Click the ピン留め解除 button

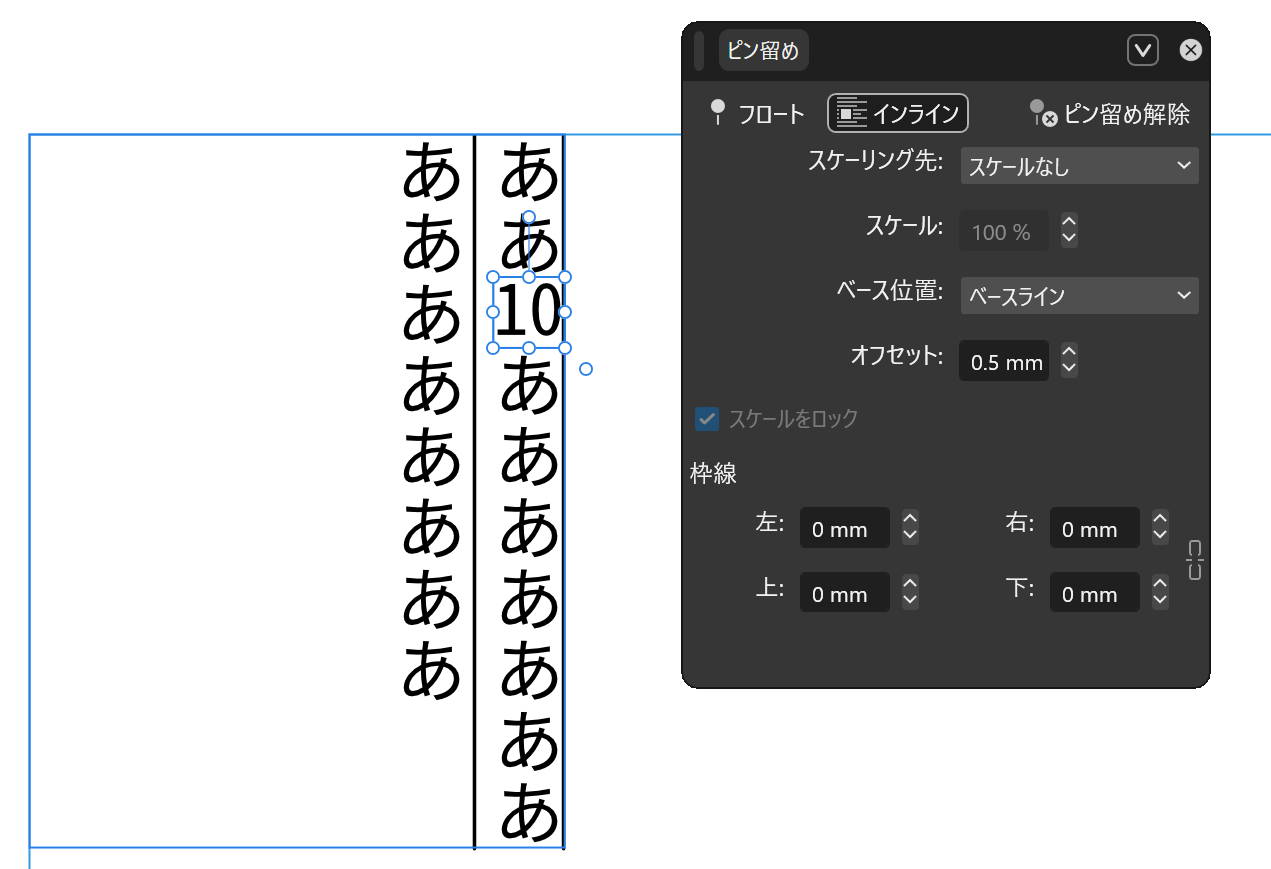click(1110, 113)
